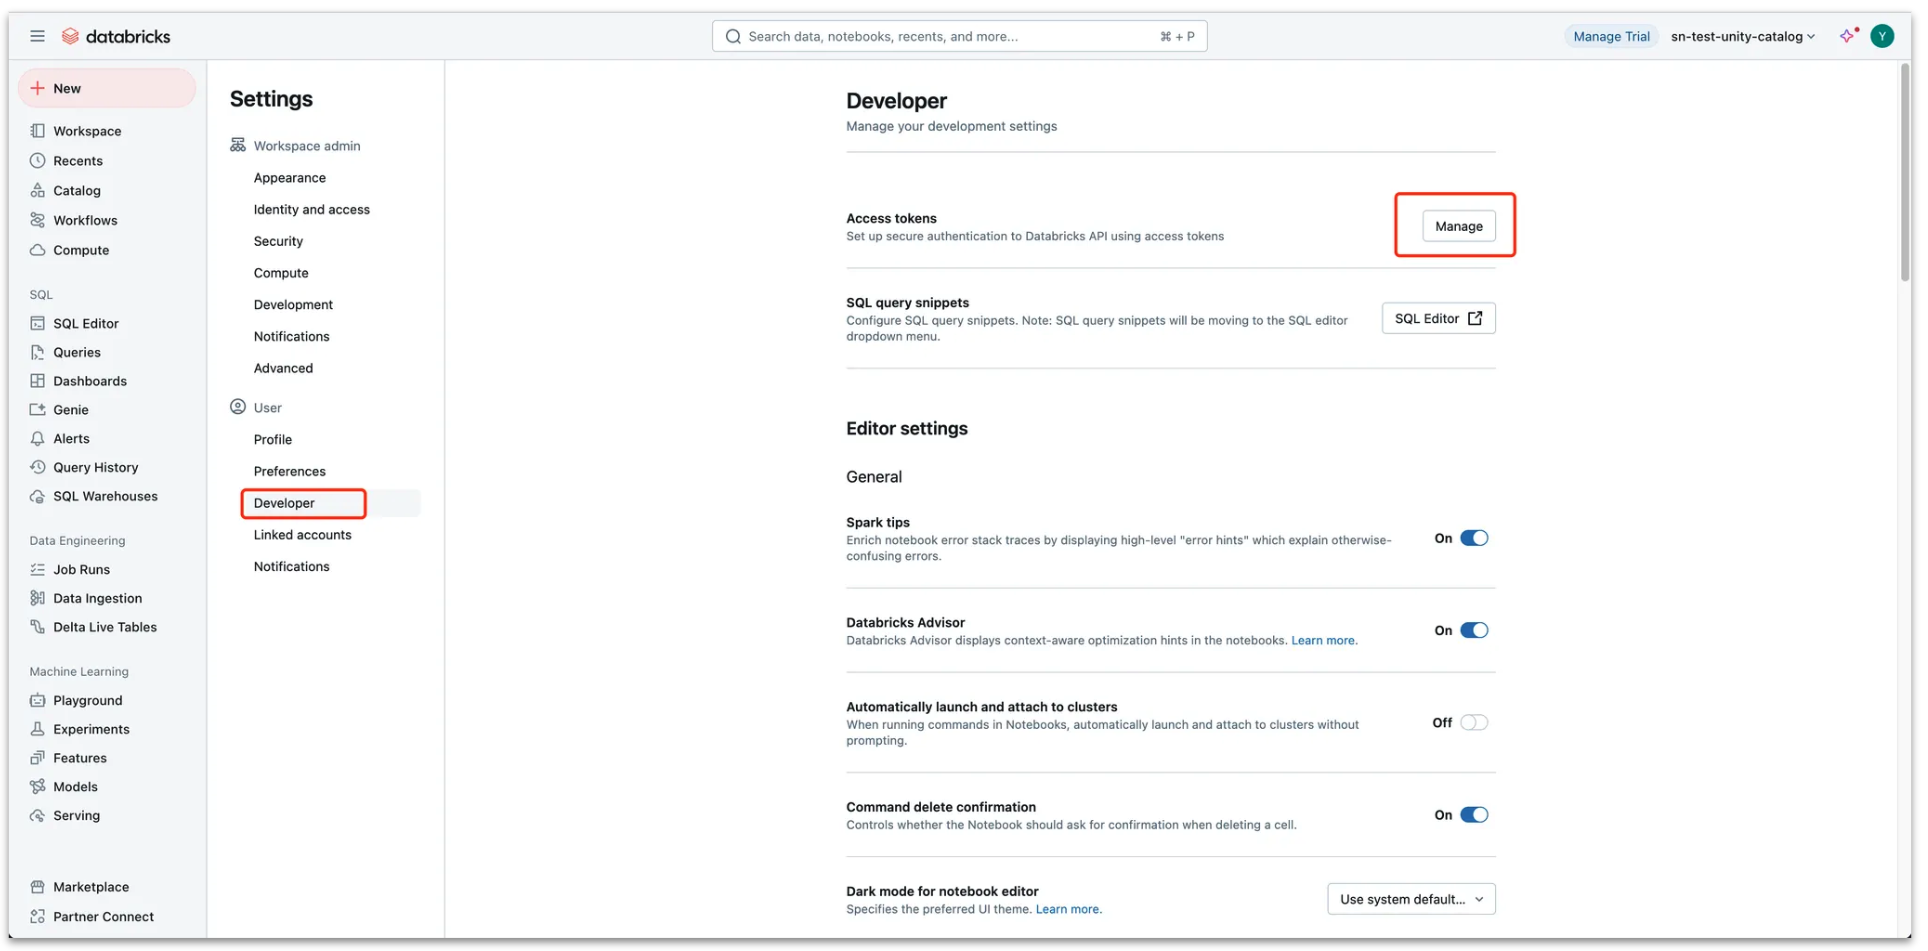Open Genie in the SQL section
The image size is (1928, 951).
(x=70, y=410)
